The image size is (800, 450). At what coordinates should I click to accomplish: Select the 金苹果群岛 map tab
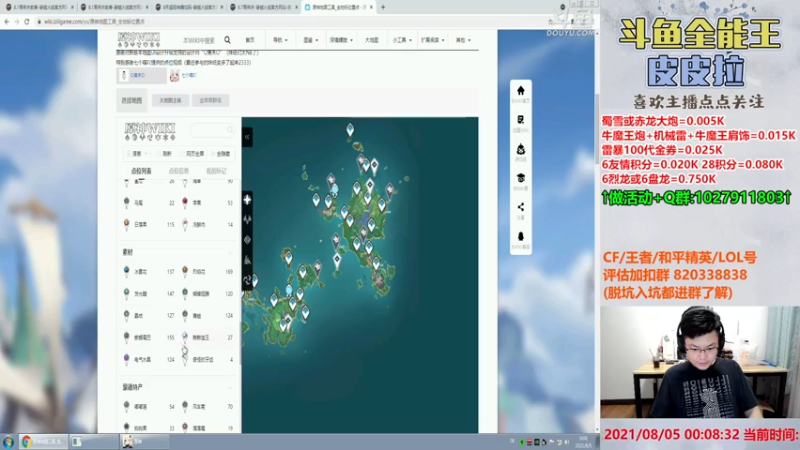[210, 101]
